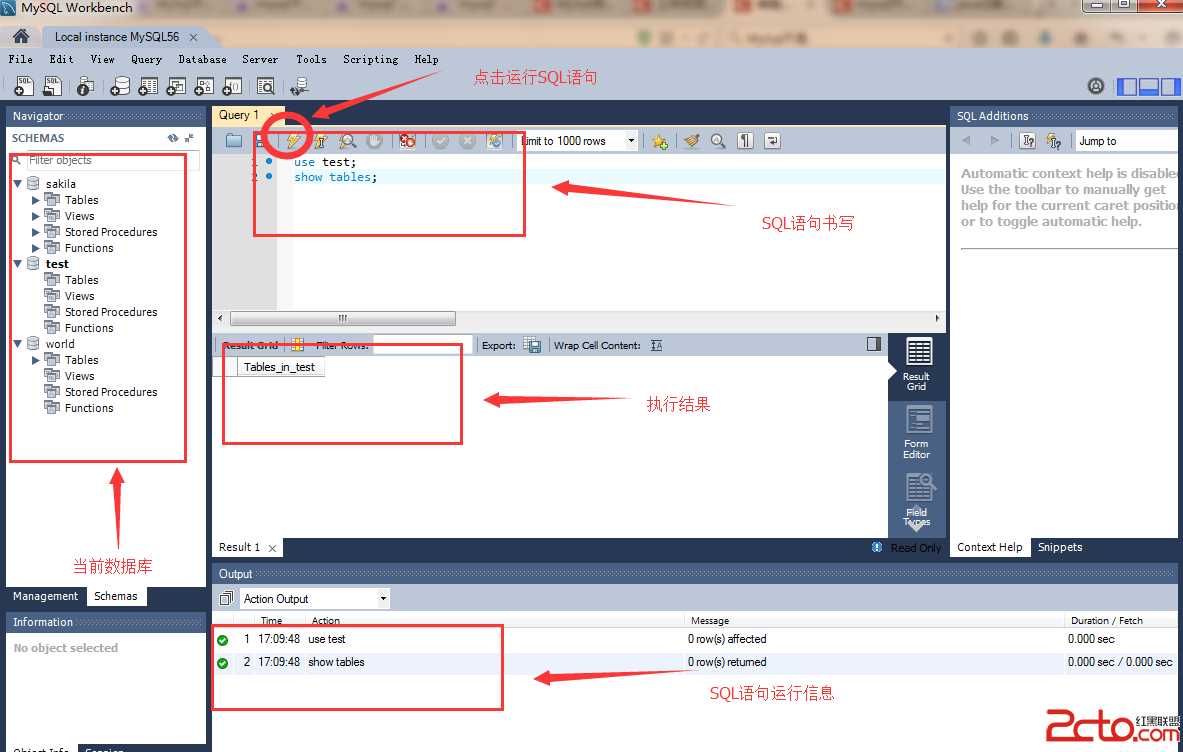Screen dimensions: 1183x752
Task: Click the Filter objects search field
Action: [113, 160]
